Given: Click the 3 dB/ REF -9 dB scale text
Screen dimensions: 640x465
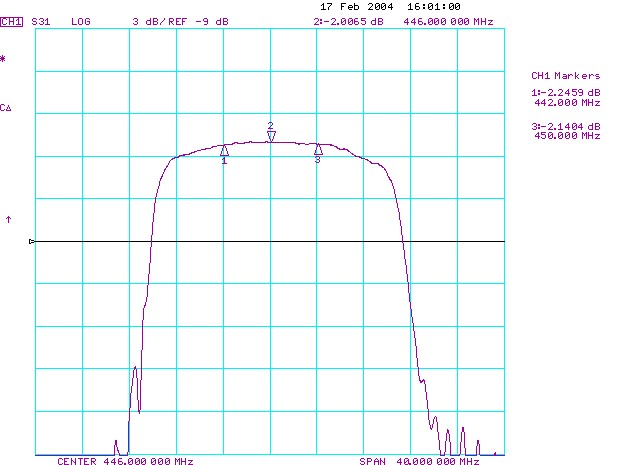Looking at the screenshot, I should click(x=180, y=22).
